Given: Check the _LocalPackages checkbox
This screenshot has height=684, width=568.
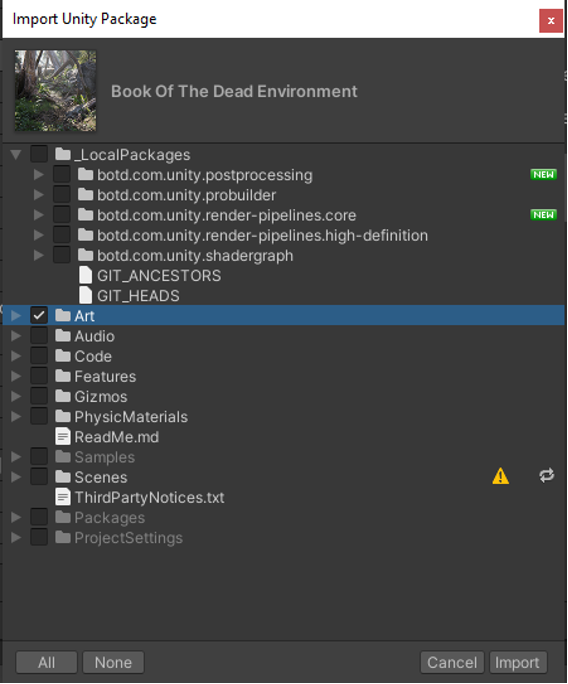Looking at the screenshot, I should [x=39, y=154].
